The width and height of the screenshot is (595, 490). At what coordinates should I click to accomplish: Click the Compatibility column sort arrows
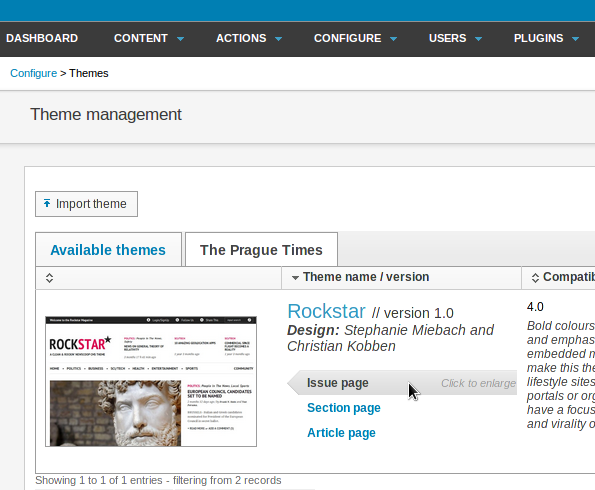point(535,278)
